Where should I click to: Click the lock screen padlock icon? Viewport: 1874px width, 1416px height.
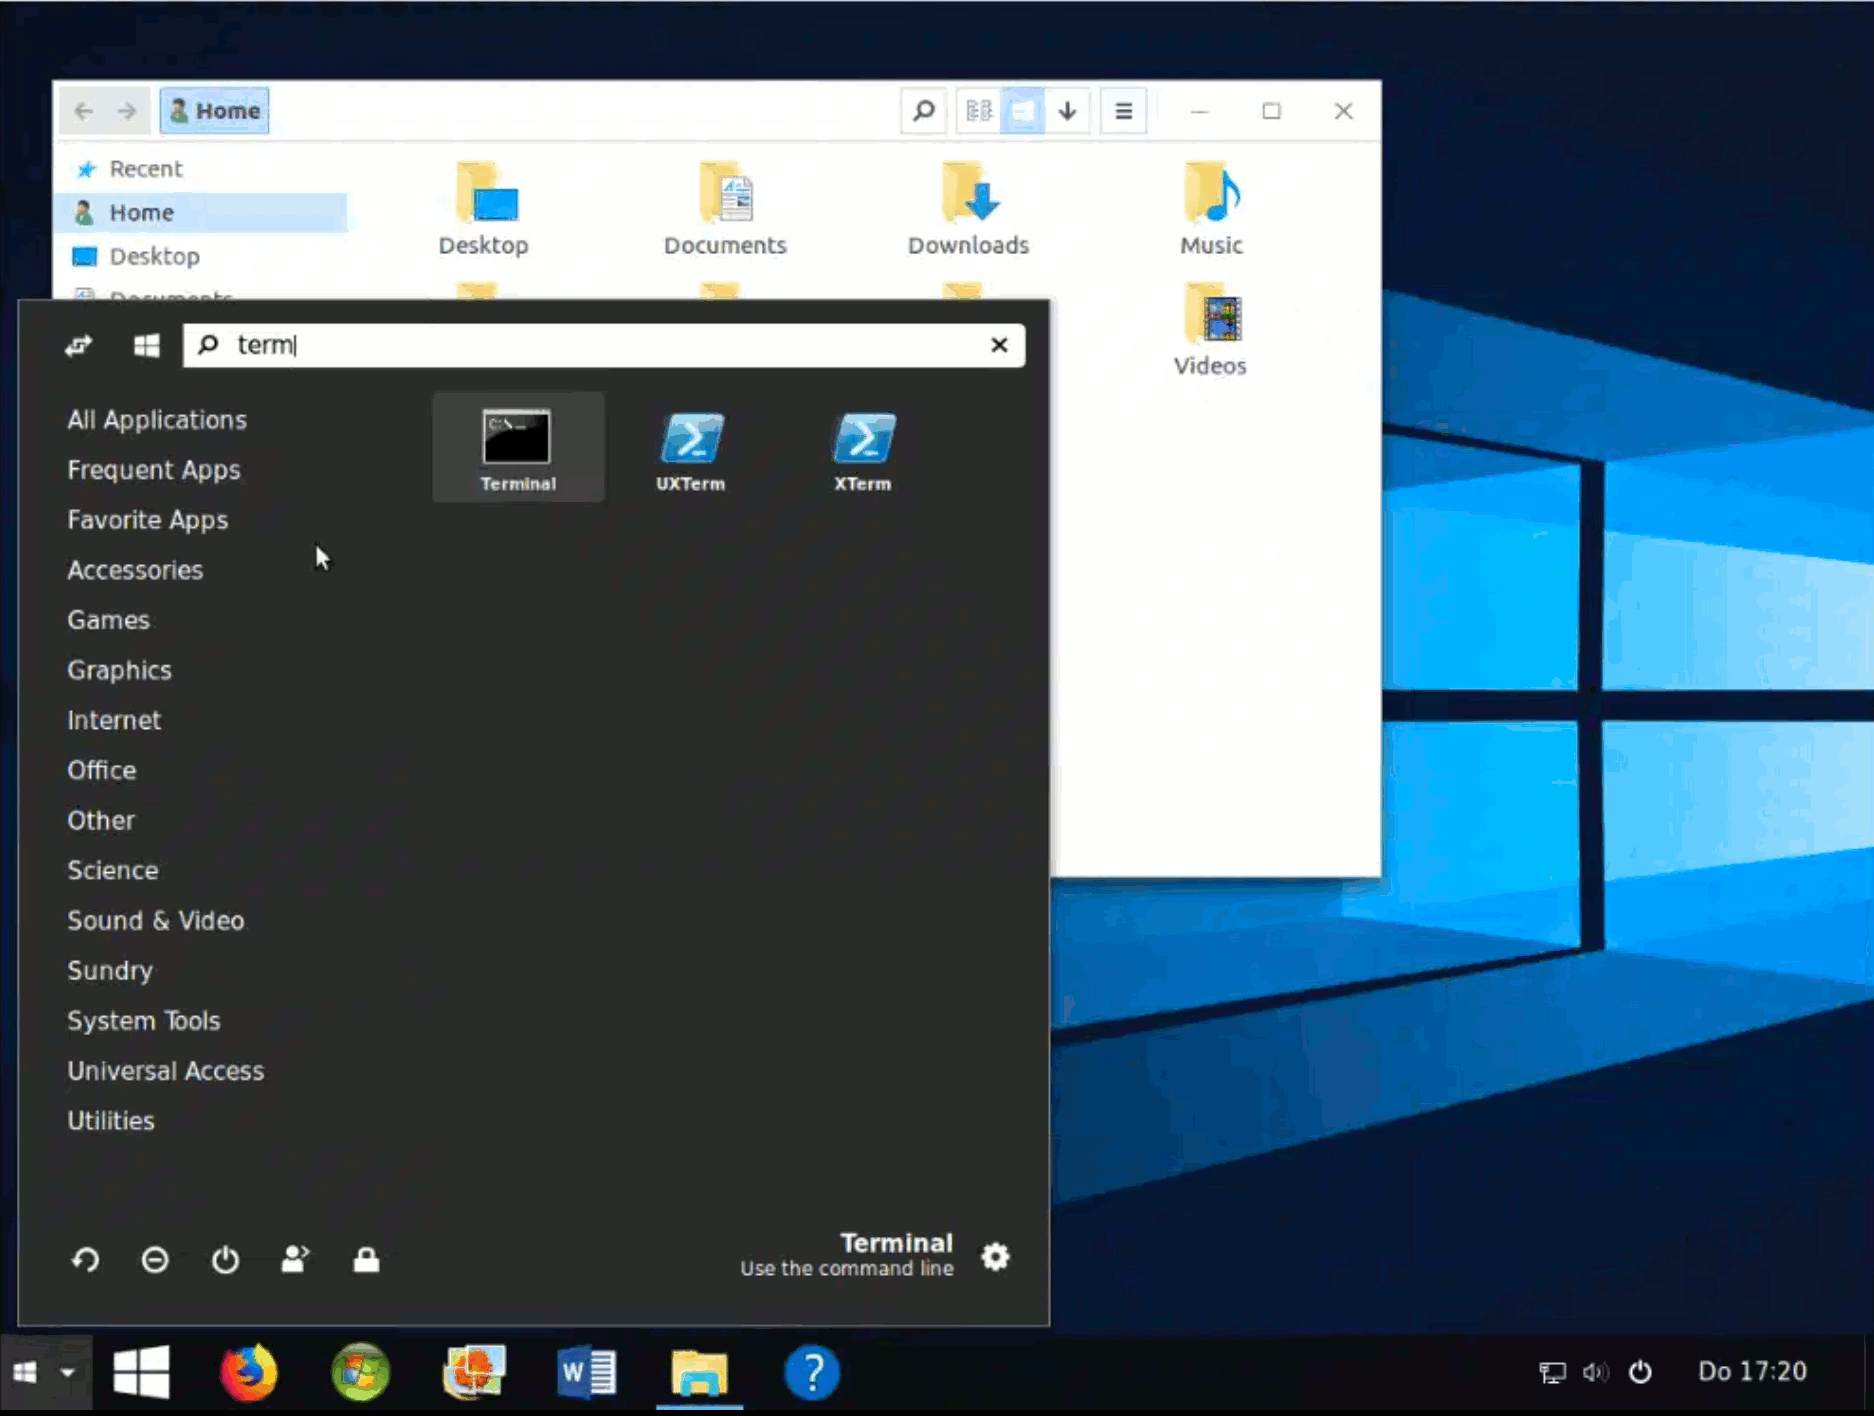[x=366, y=1259]
